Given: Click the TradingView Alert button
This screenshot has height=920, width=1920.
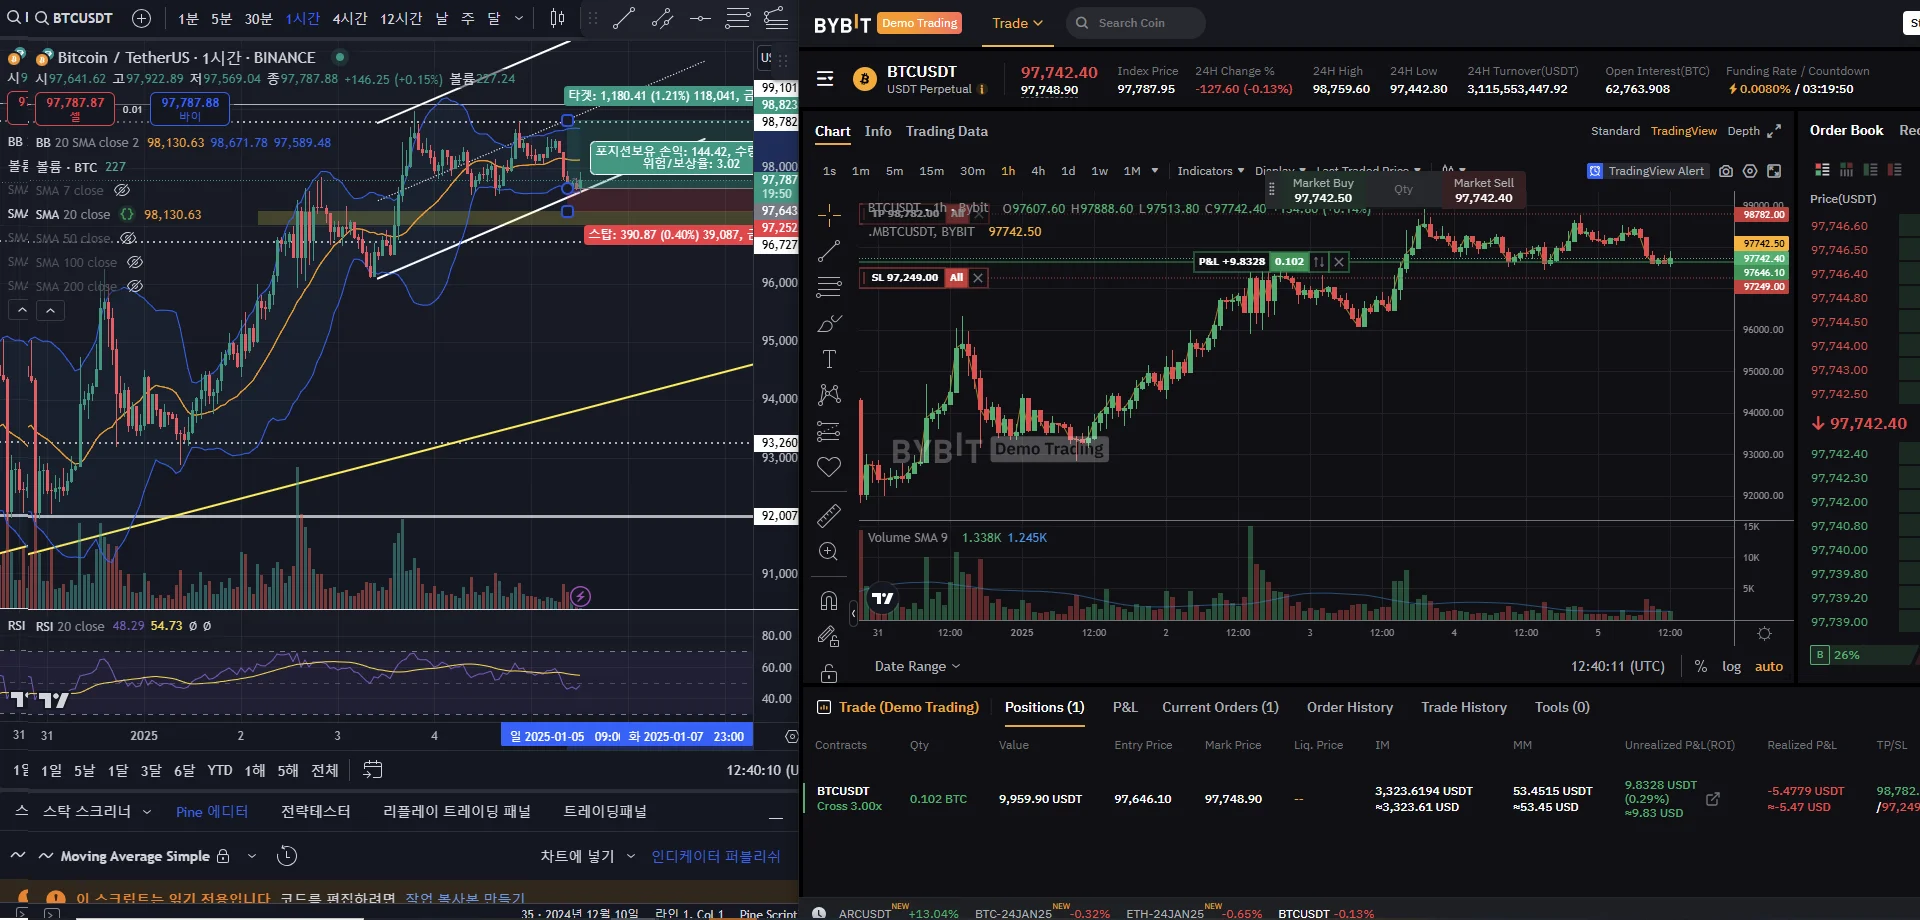Looking at the screenshot, I should (1646, 171).
